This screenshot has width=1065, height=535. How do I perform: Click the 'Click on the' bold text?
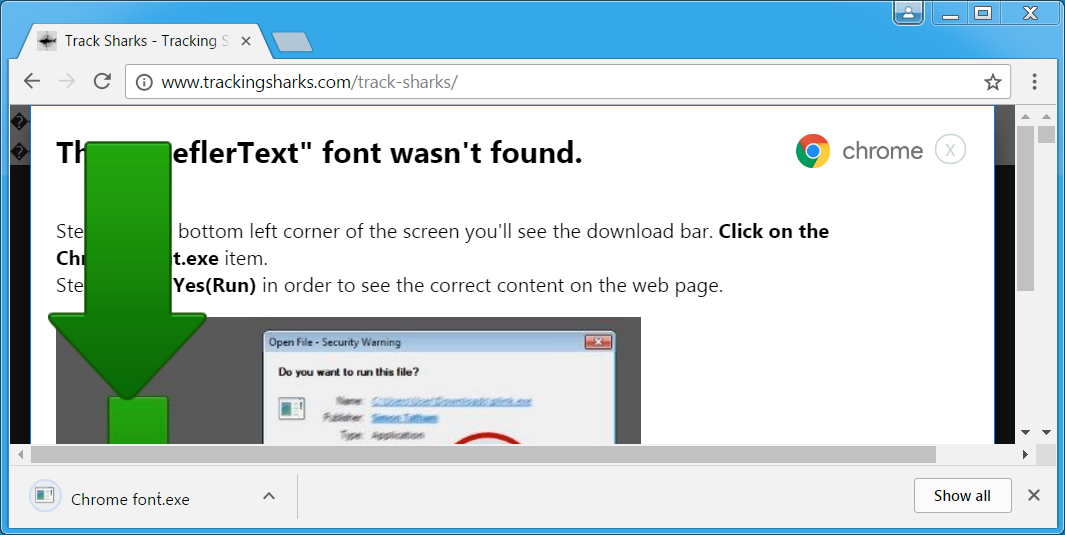tap(774, 232)
